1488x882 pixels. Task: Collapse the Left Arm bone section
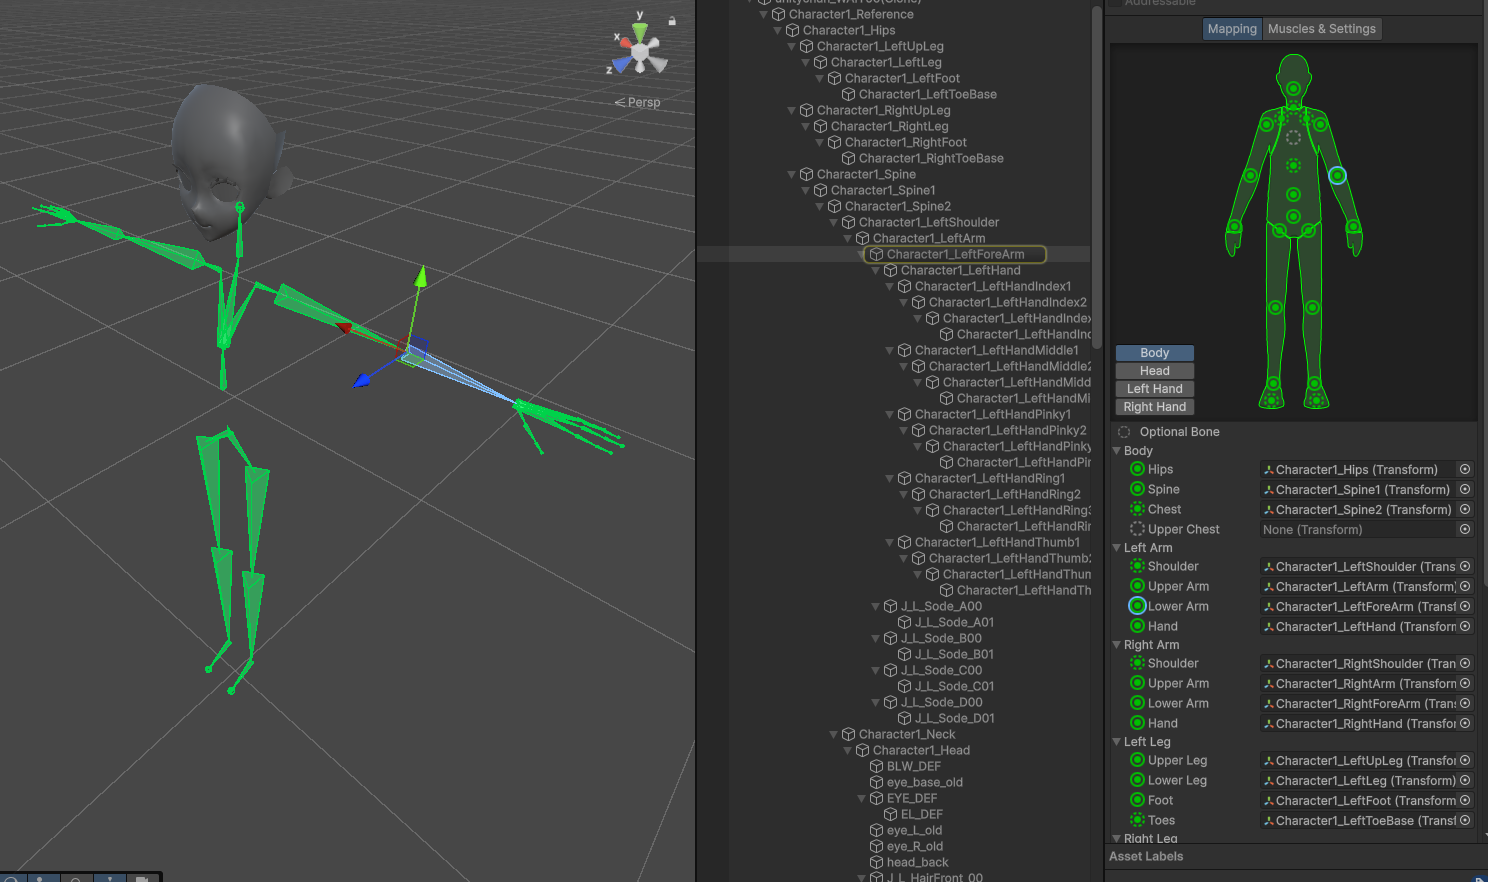[x=1117, y=548]
